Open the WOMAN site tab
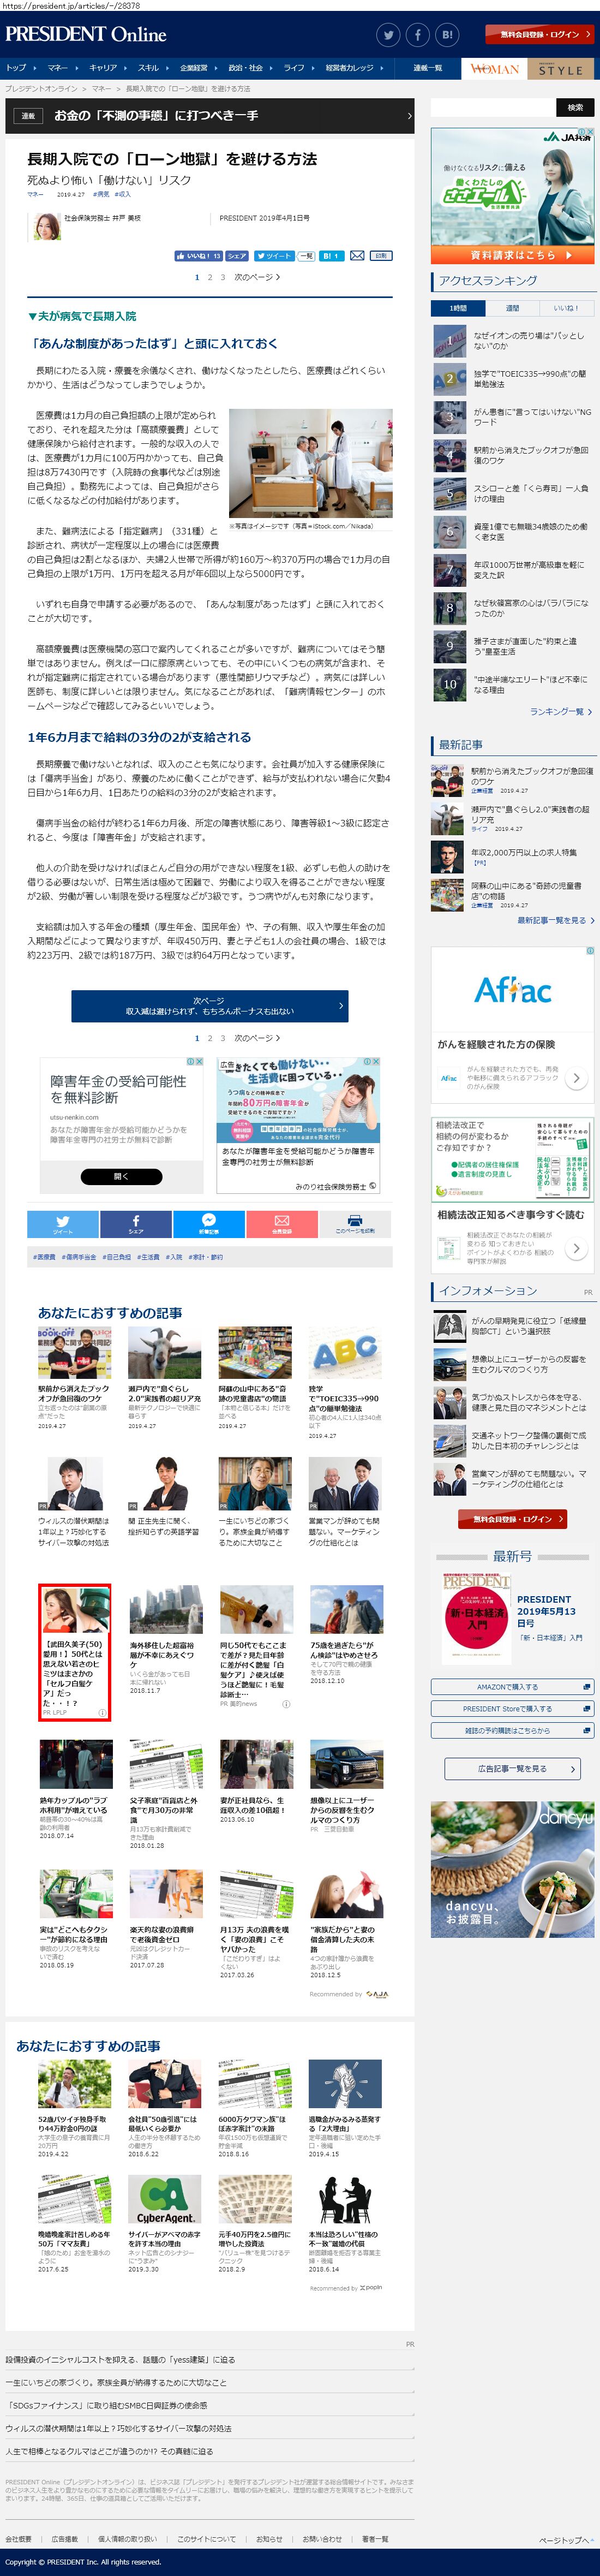The image size is (600, 2576). (x=495, y=69)
